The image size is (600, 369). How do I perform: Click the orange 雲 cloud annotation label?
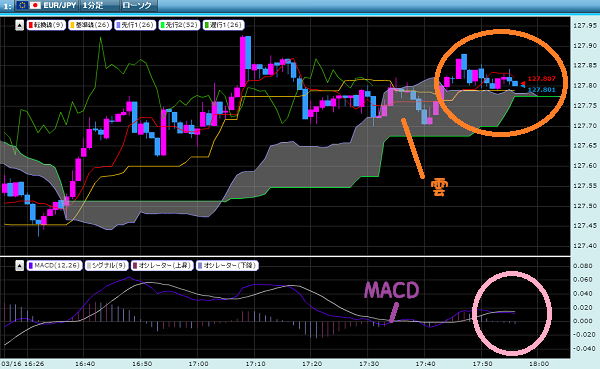pos(439,188)
